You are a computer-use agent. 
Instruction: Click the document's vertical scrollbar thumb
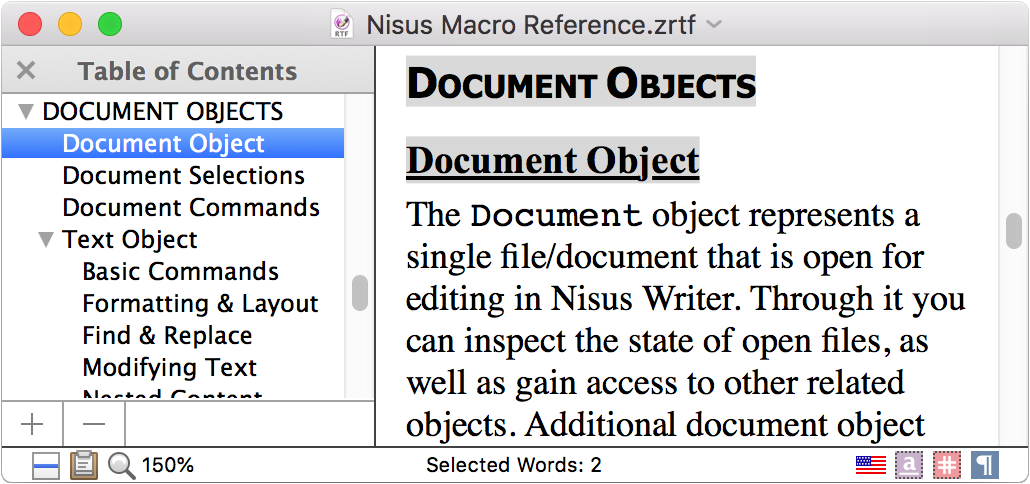(1014, 231)
